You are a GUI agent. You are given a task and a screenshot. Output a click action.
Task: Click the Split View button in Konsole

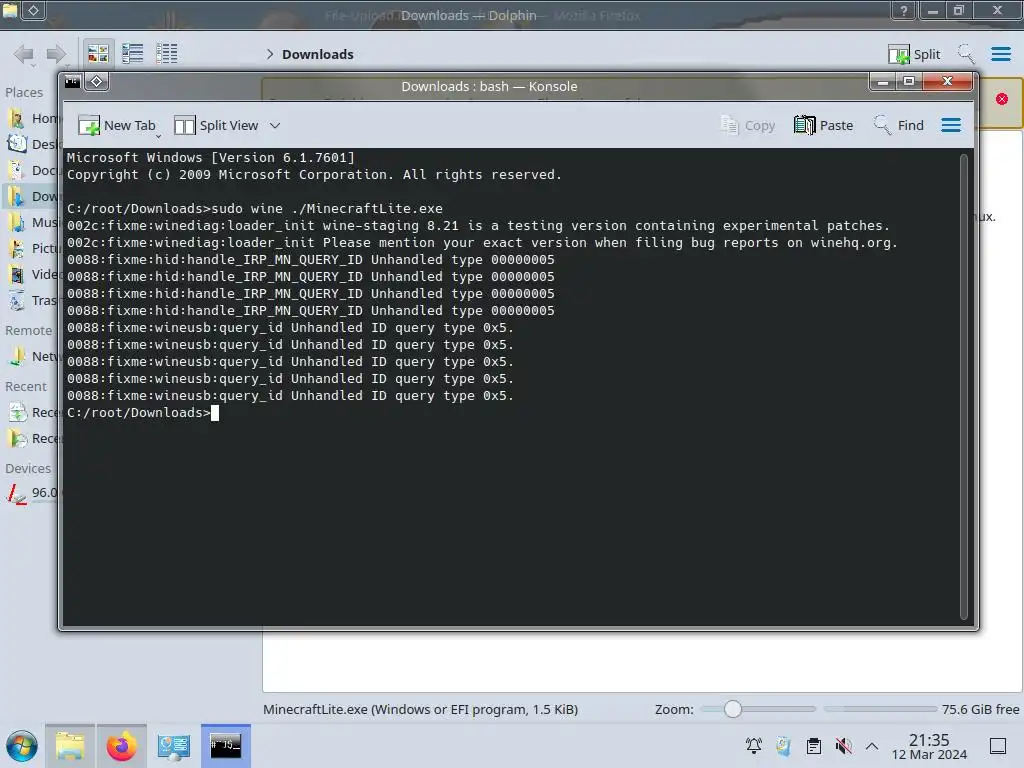tap(216, 125)
